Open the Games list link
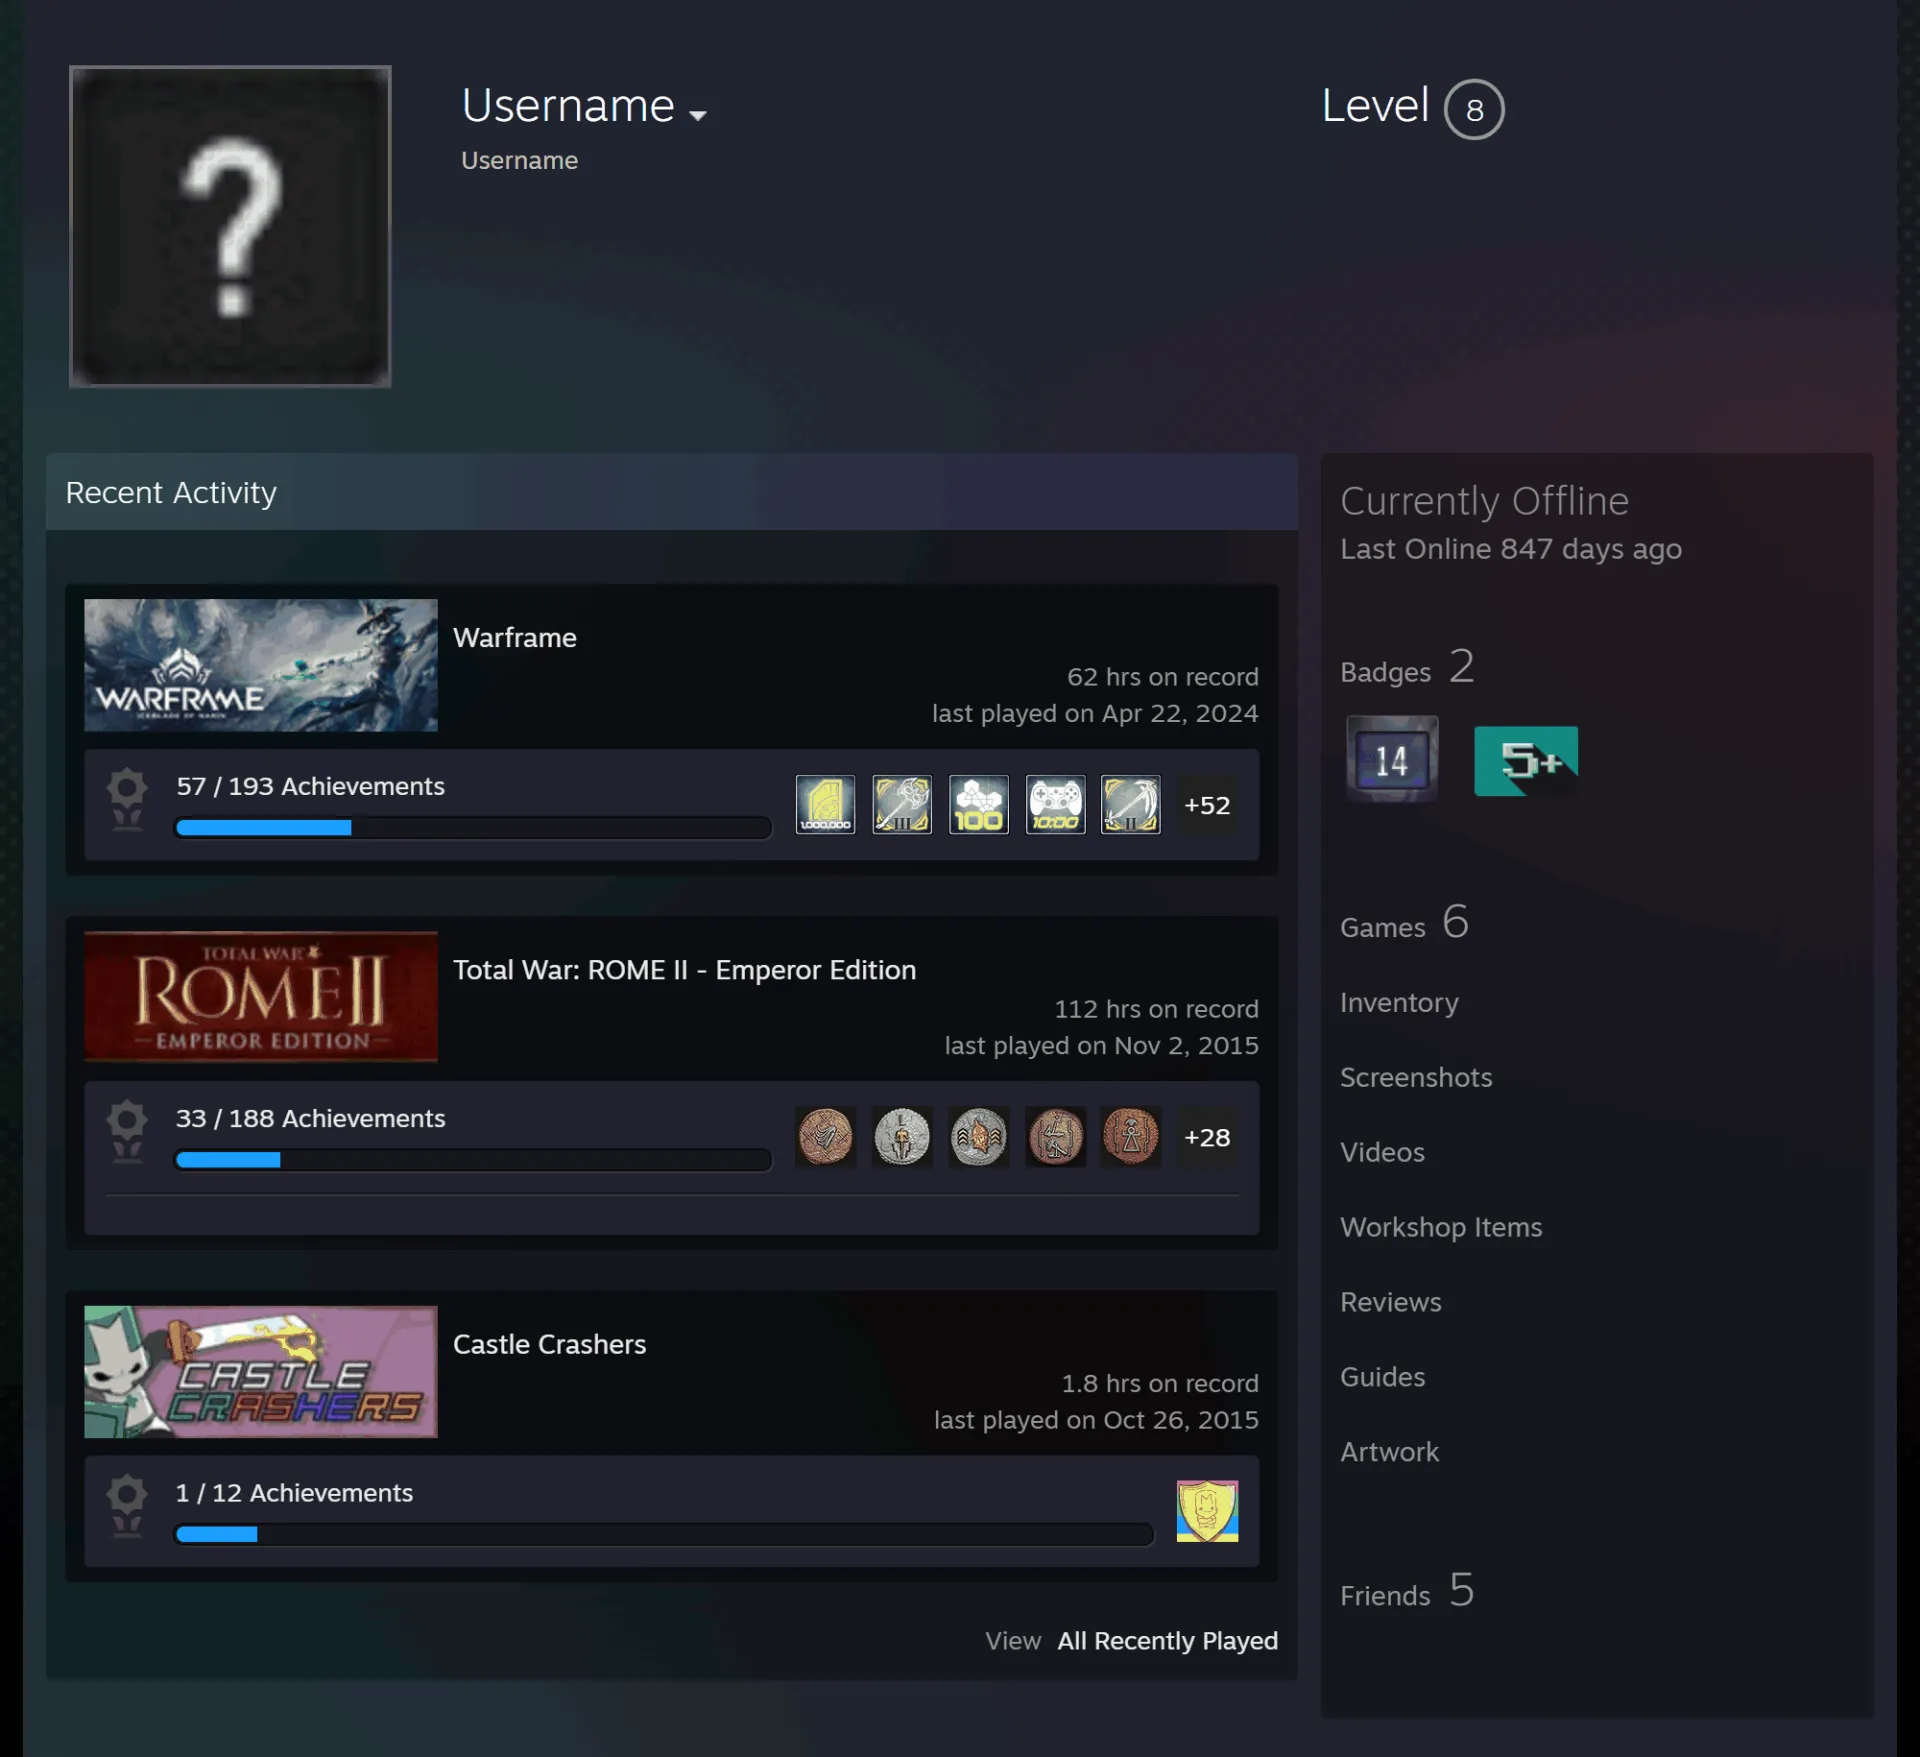1920x1757 pixels. (1404, 923)
